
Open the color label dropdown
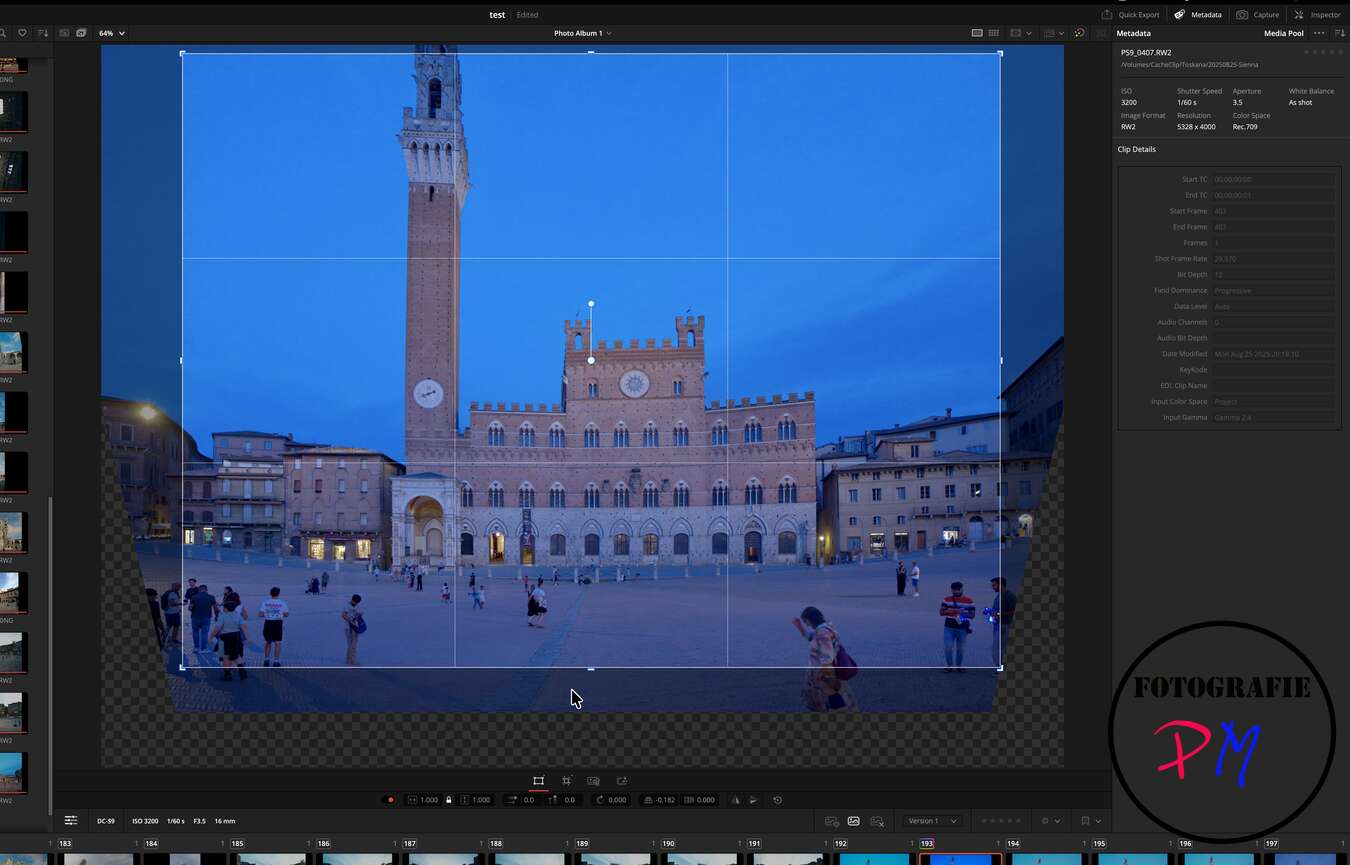point(1050,821)
